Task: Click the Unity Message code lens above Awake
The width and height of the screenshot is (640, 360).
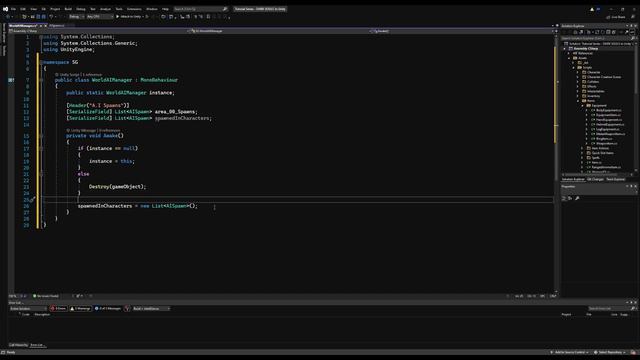Action: click(x=93, y=131)
